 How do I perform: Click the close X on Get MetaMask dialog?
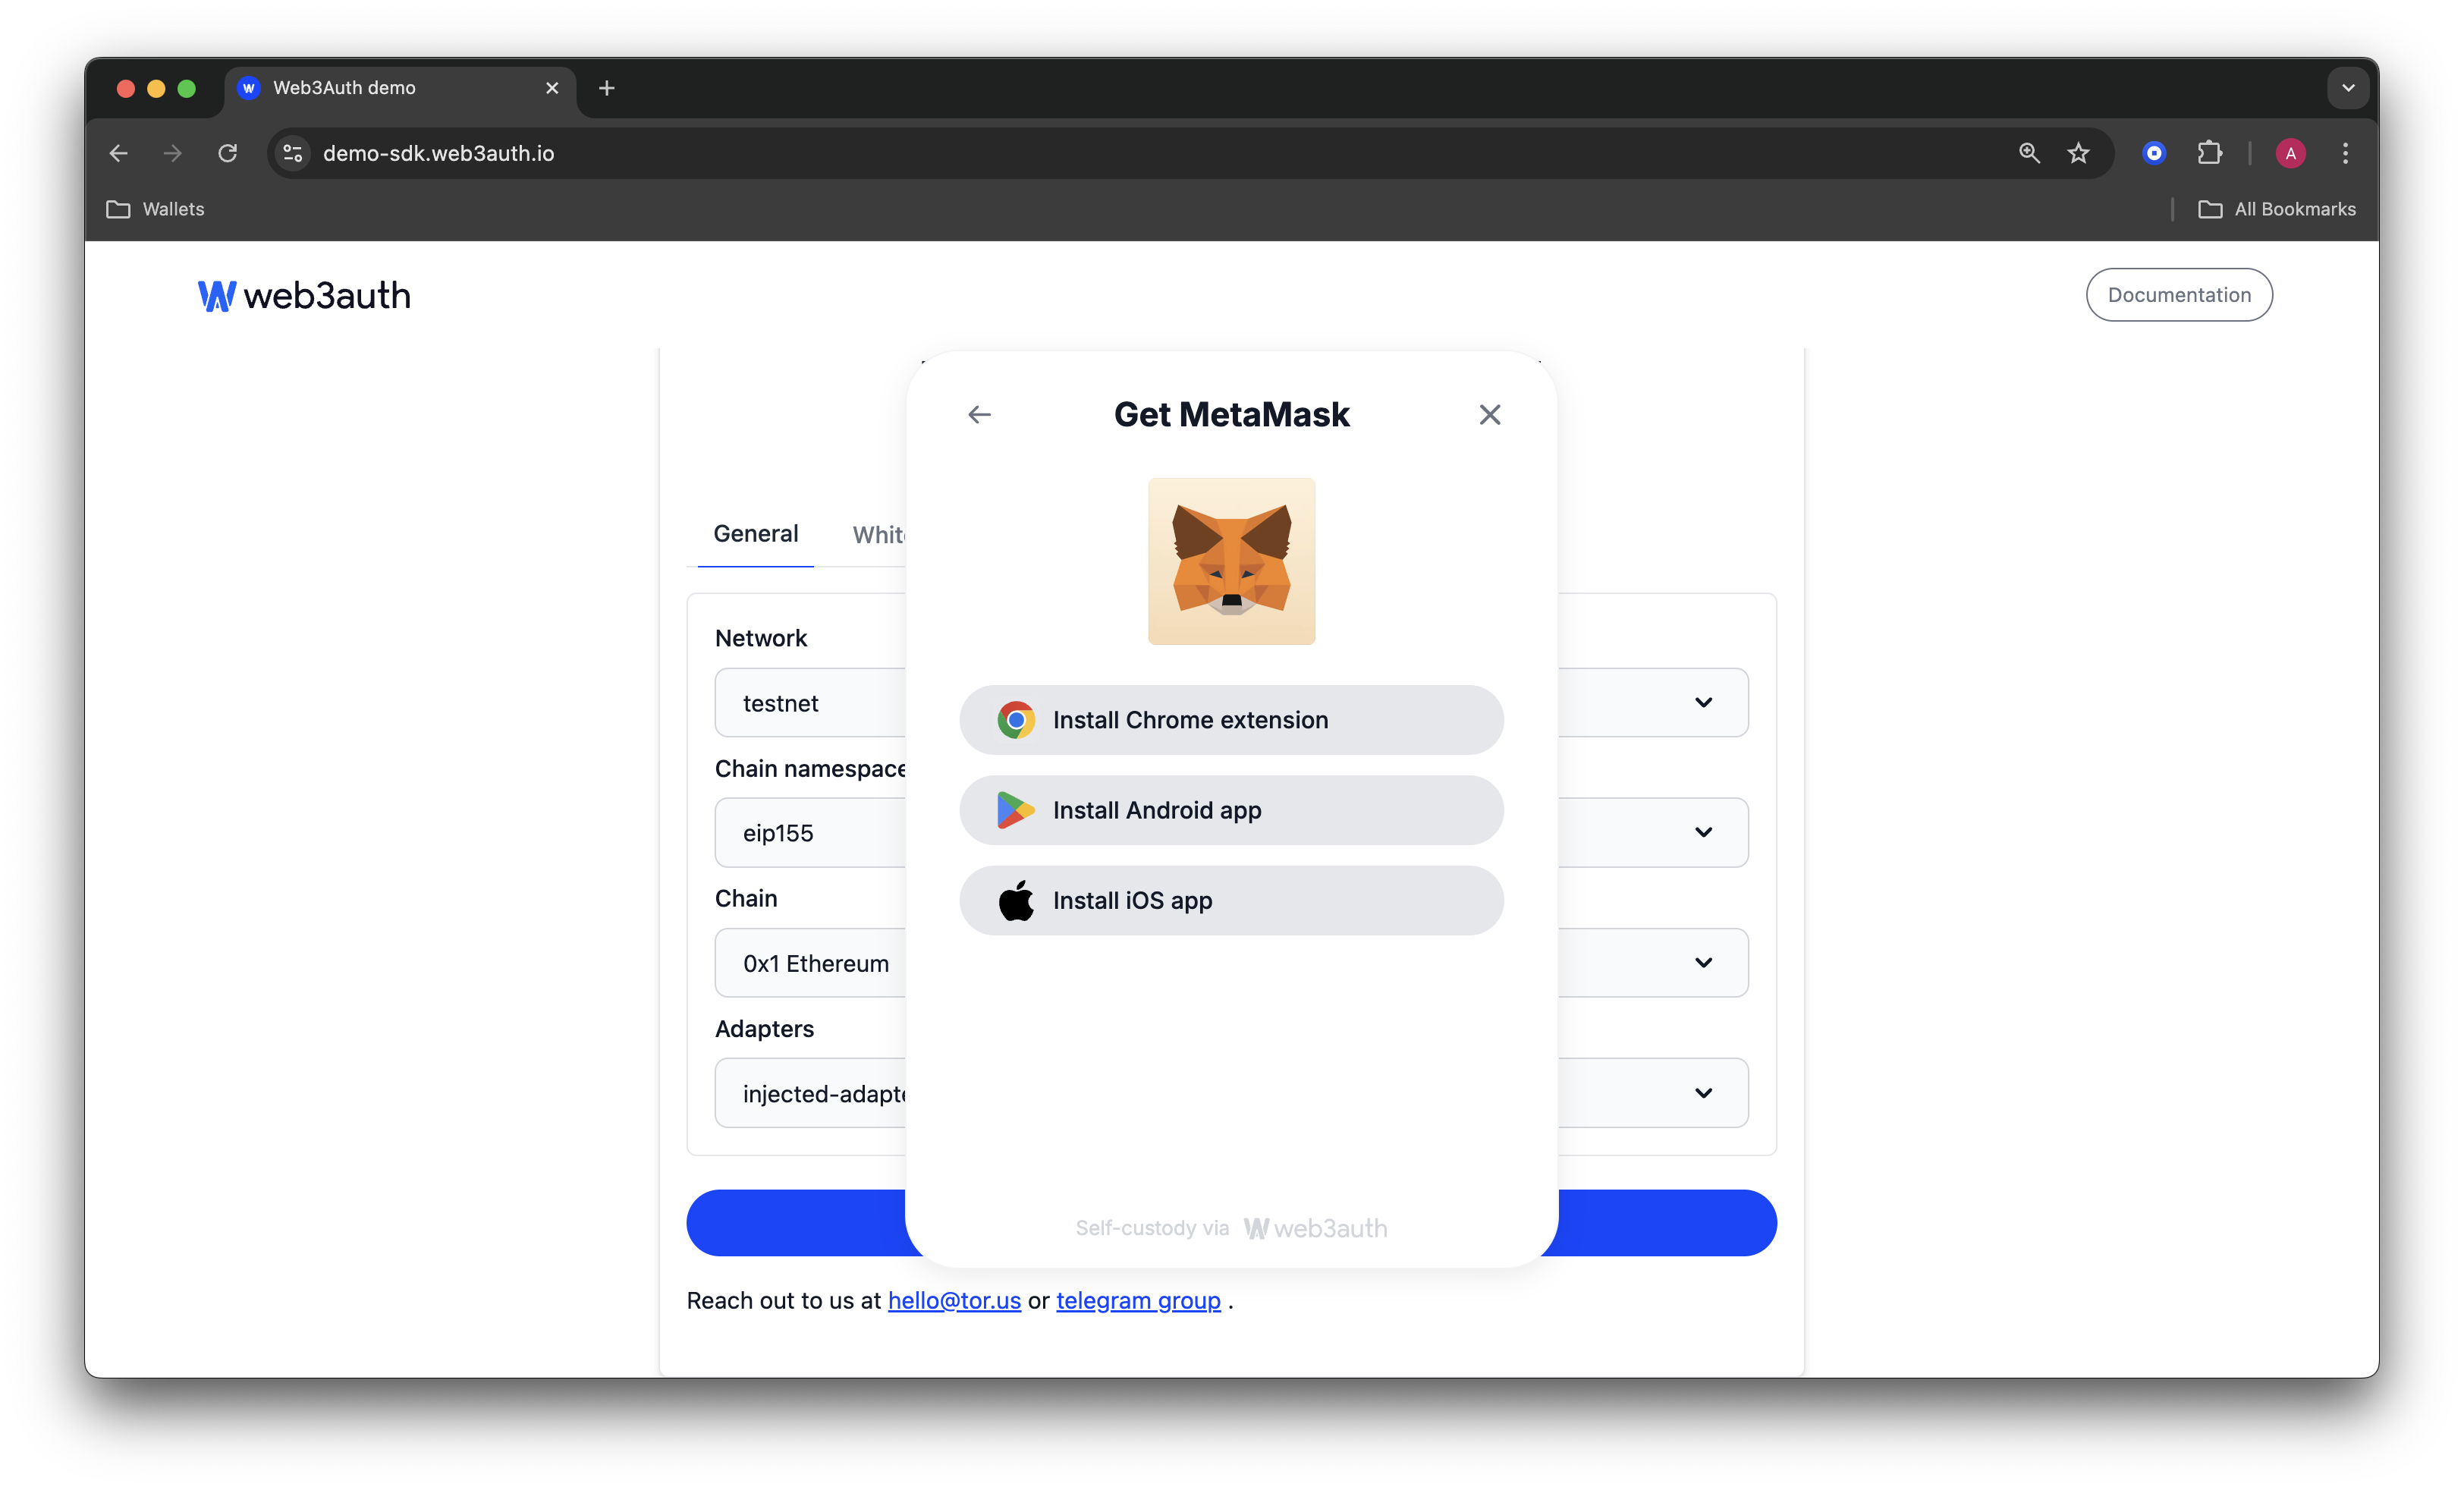pos(1491,415)
